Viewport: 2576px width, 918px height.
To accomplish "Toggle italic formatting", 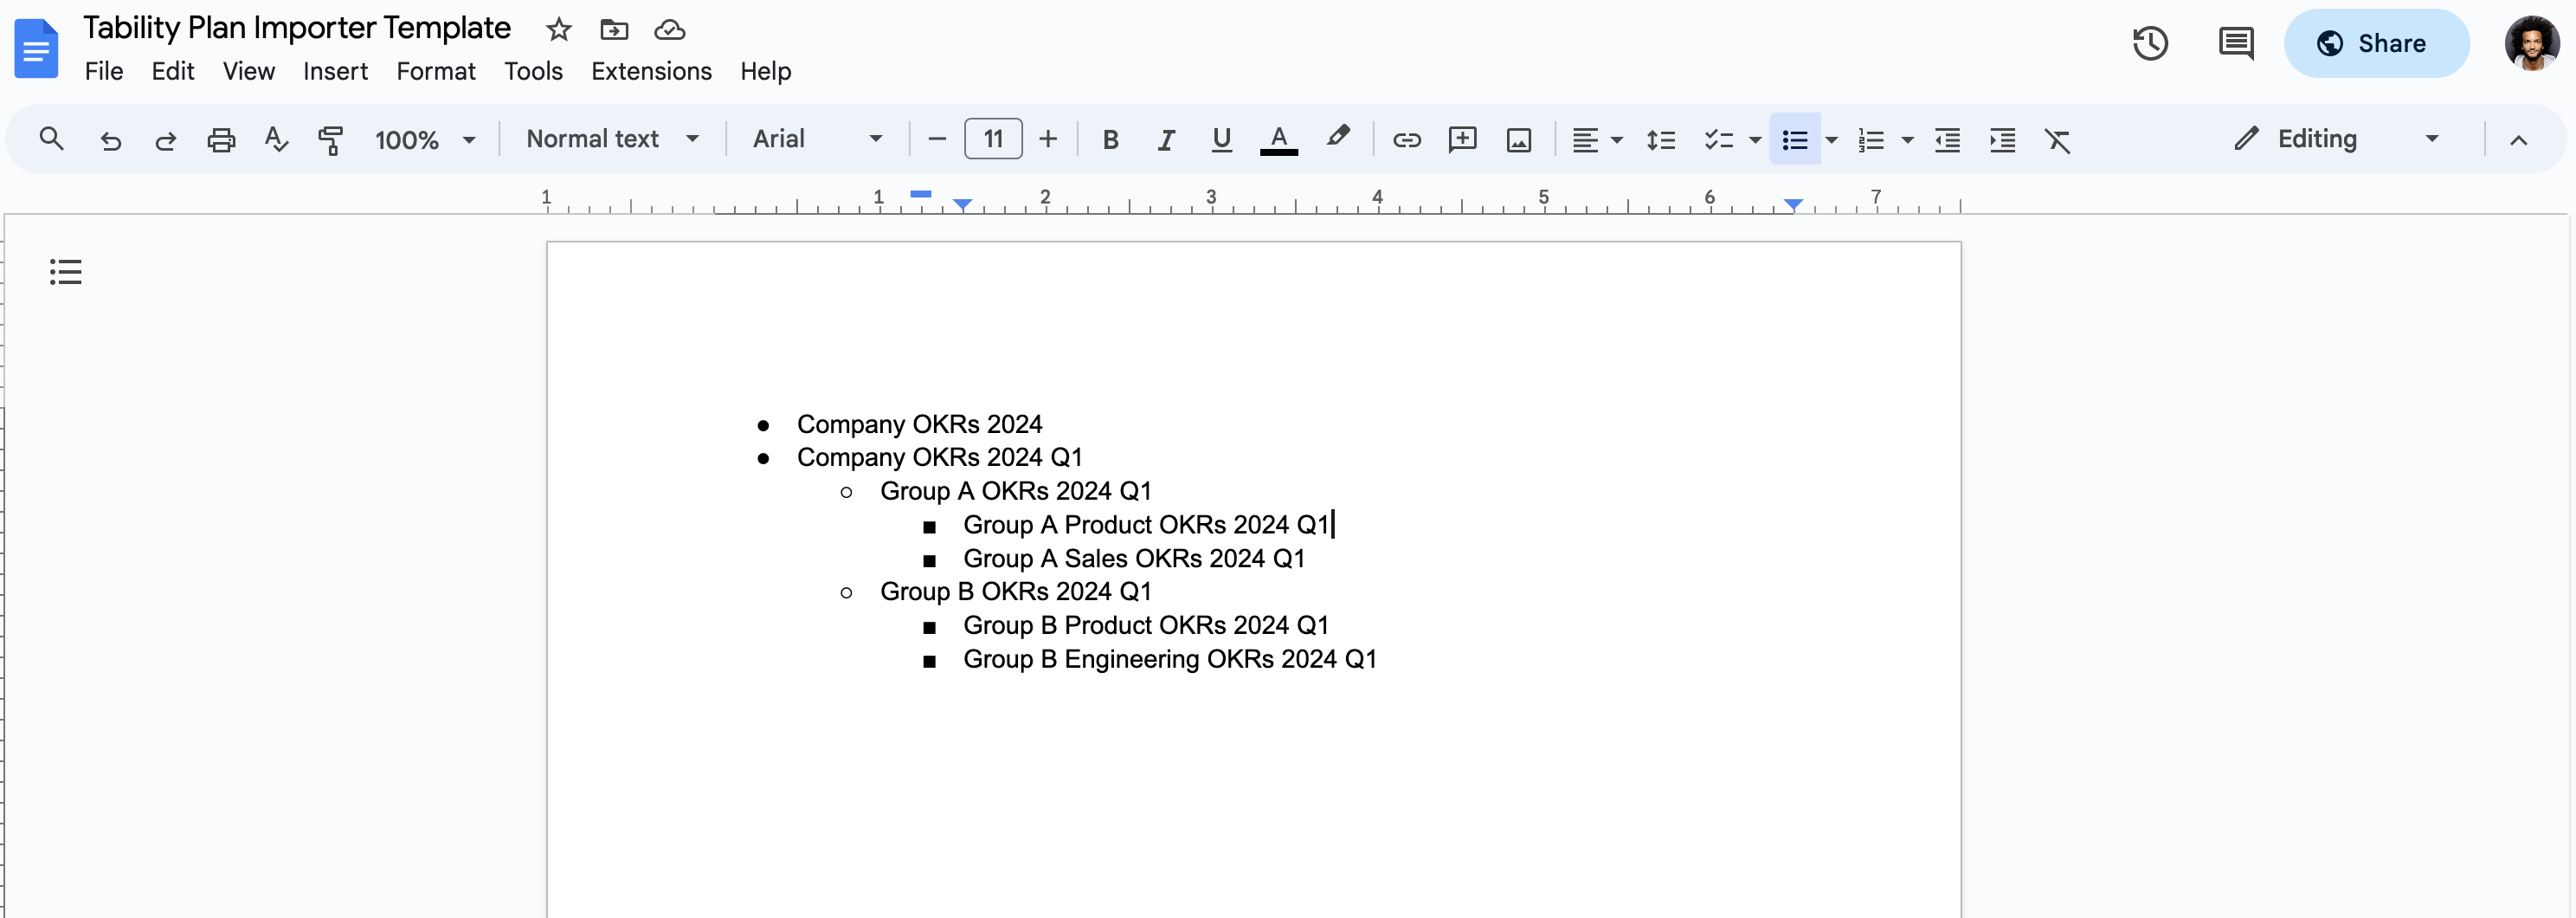I will pos(1165,139).
